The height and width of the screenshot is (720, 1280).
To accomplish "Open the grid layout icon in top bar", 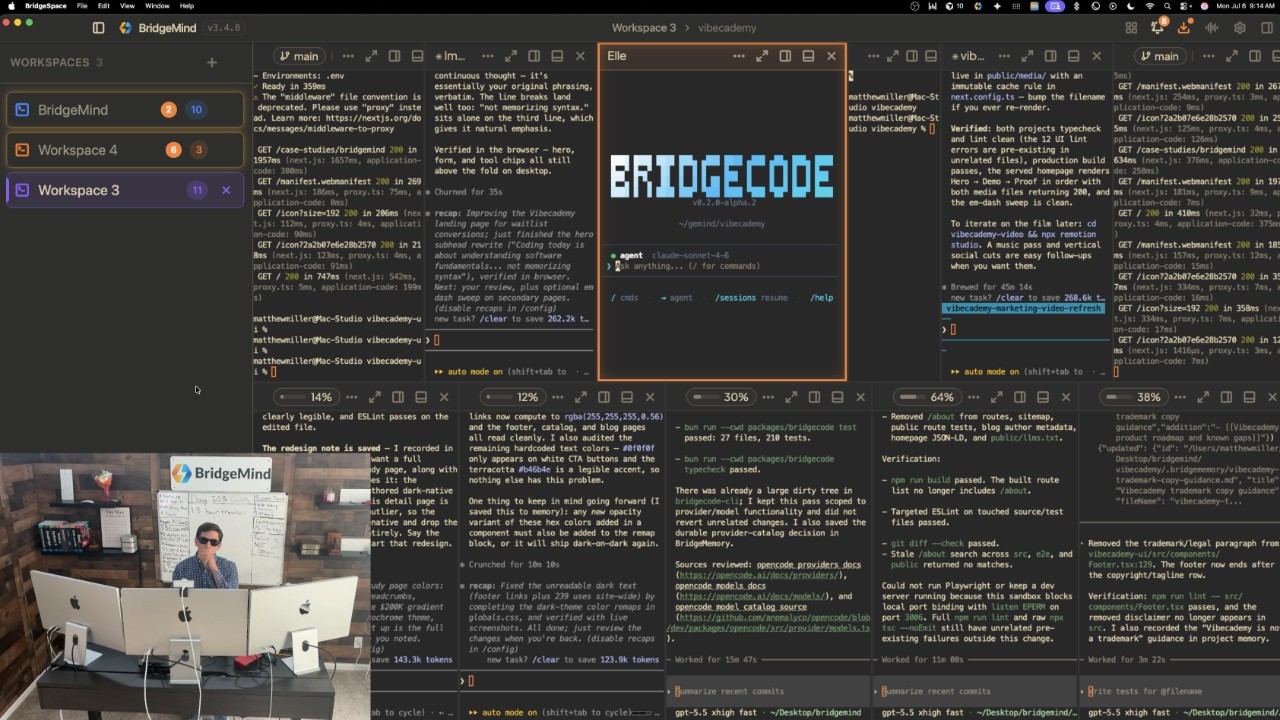I will tap(1131, 28).
